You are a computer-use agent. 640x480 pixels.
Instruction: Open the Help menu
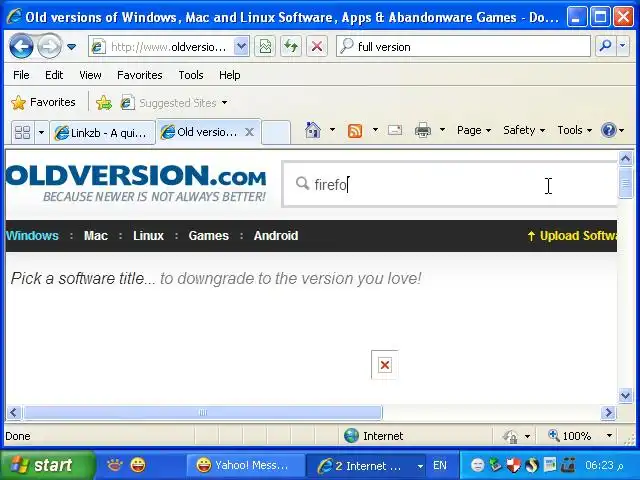coord(229,75)
